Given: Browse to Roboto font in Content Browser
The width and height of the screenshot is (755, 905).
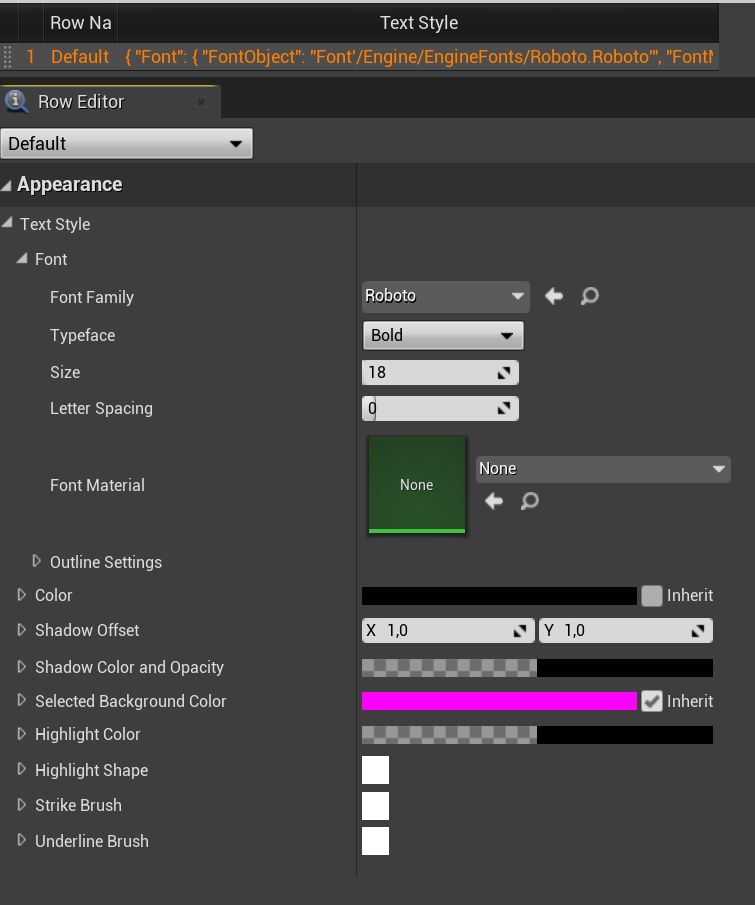Looking at the screenshot, I should coord(589,296).
